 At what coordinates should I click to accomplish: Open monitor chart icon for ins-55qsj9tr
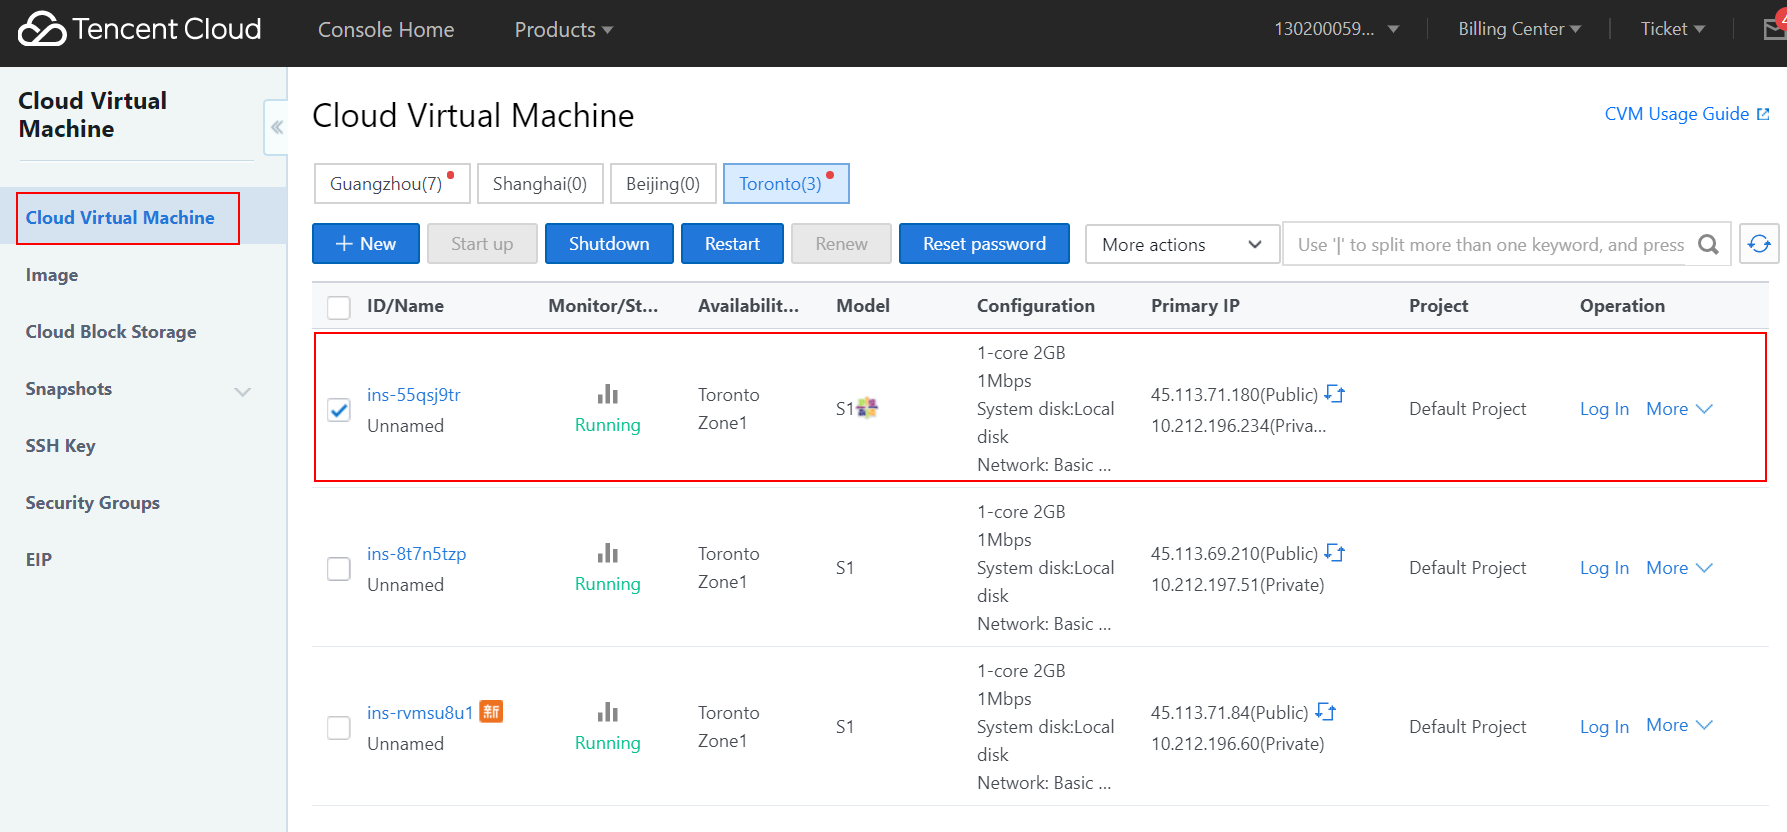(x=608, y=394)
